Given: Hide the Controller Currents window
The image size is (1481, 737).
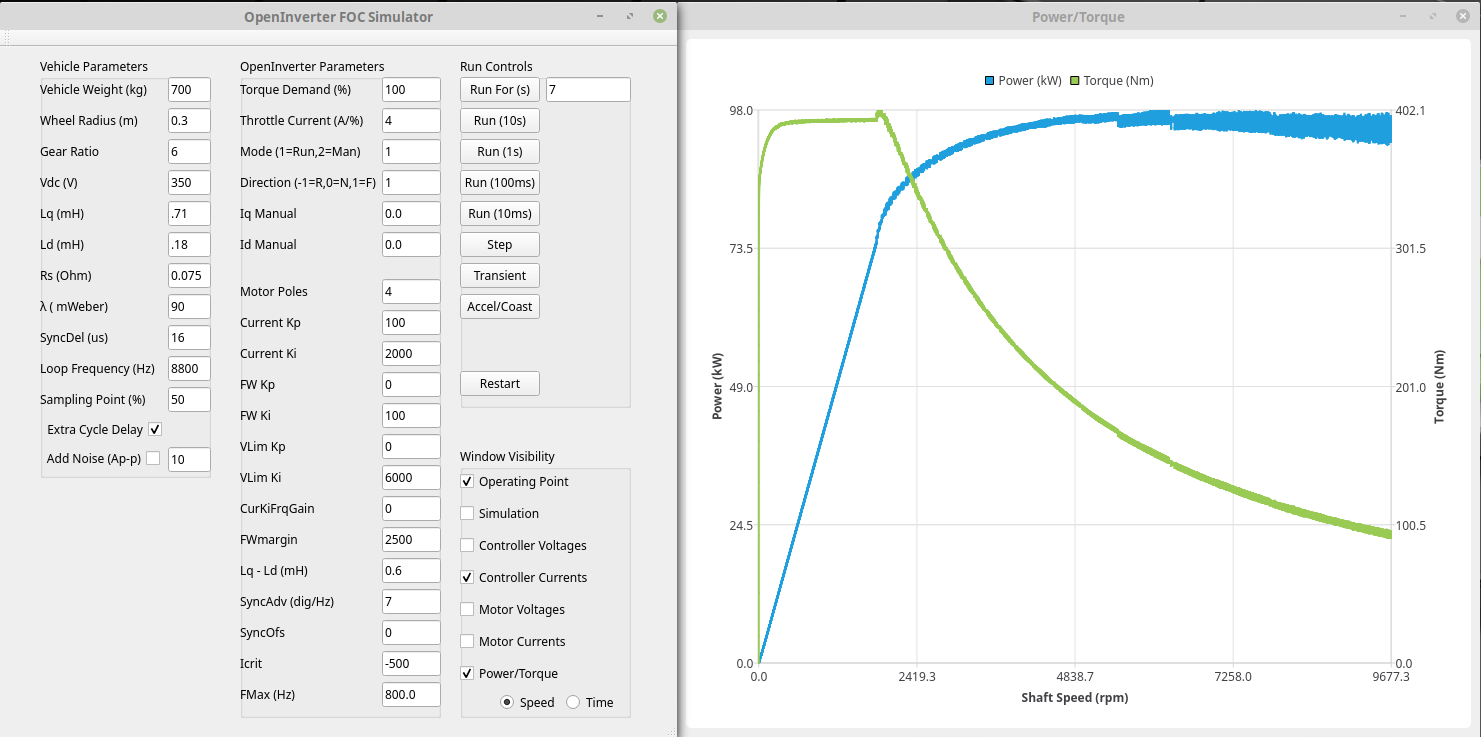Looking at the screenshot, I should coord(467,577).
